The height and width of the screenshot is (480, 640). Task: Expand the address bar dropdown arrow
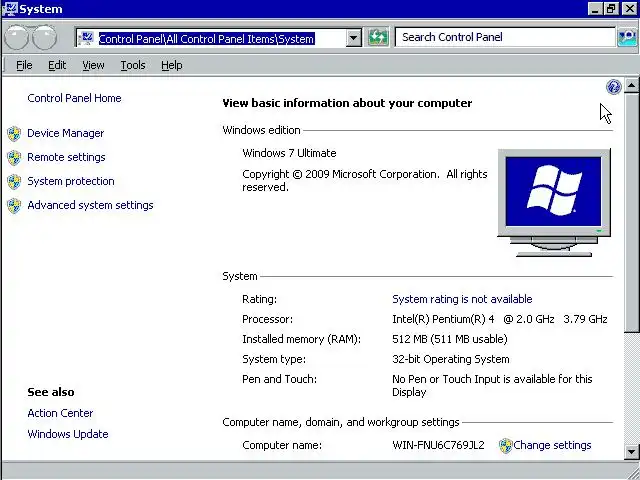[x=353, y=38]
